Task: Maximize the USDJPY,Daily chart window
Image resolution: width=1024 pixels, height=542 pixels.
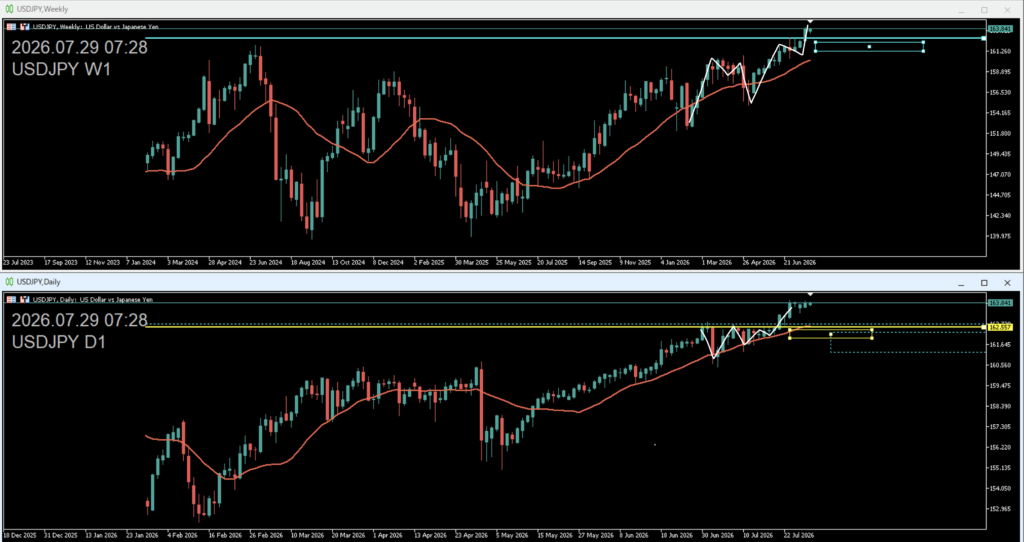Action: tap(984, 283)
